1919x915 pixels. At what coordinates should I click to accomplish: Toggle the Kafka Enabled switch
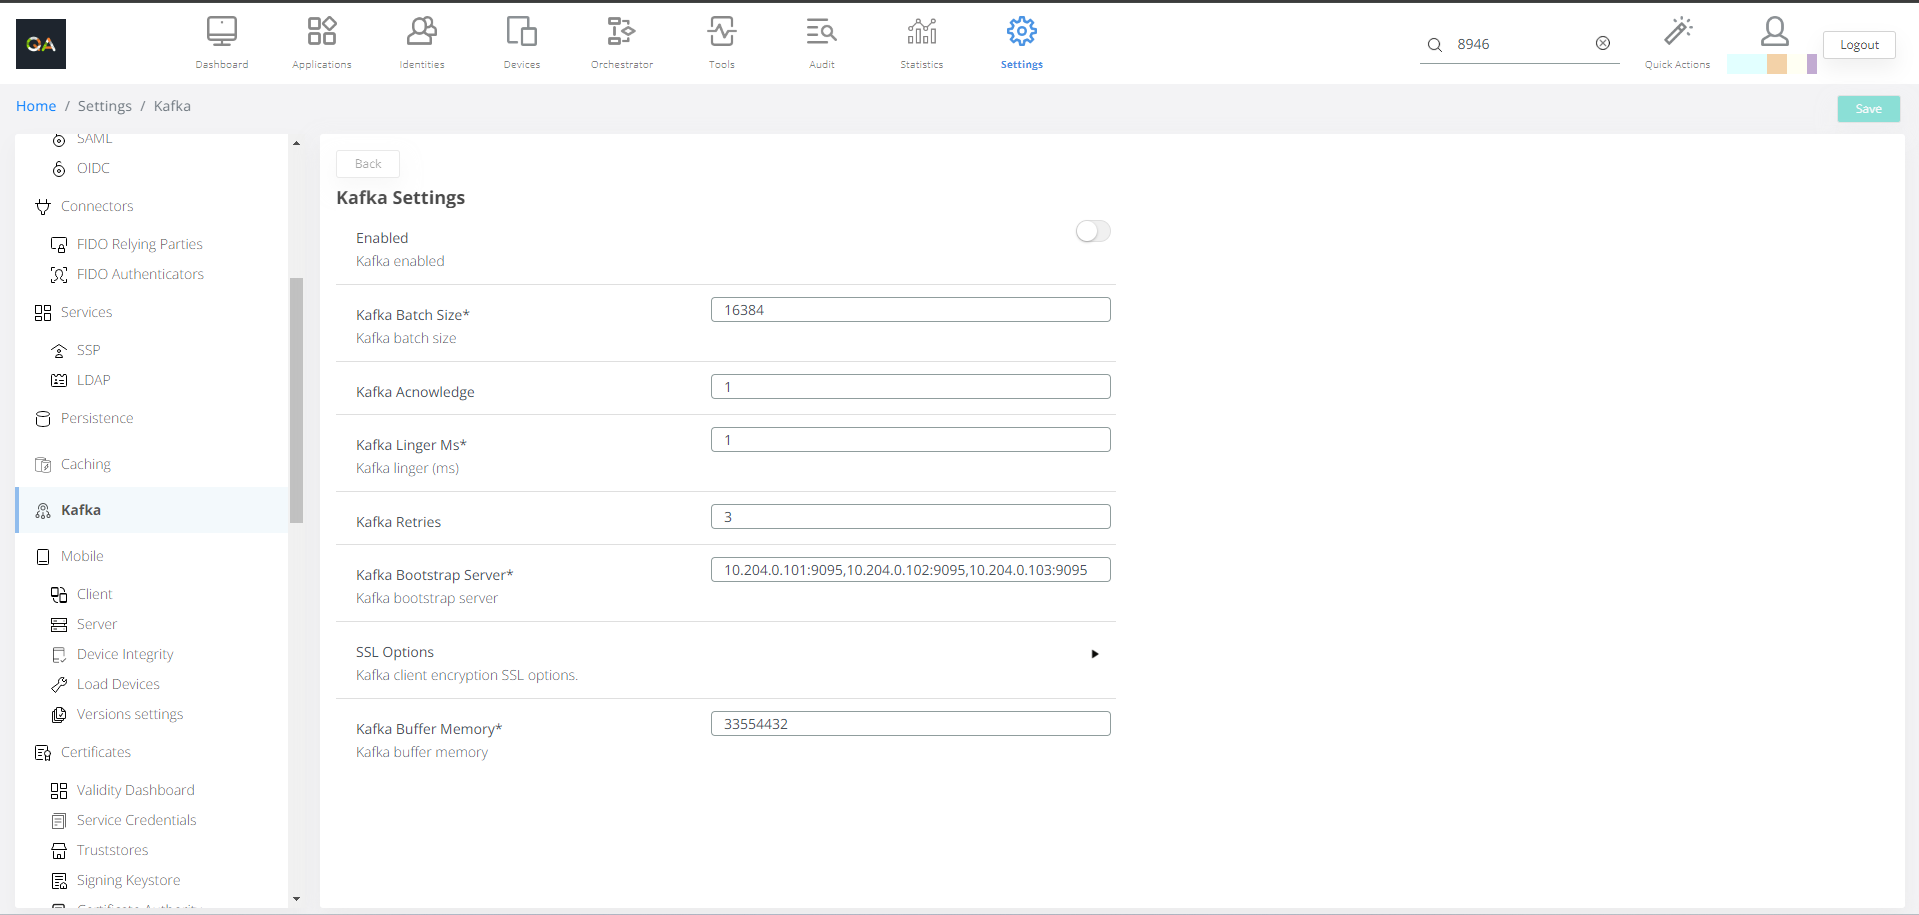point(1092,232)
